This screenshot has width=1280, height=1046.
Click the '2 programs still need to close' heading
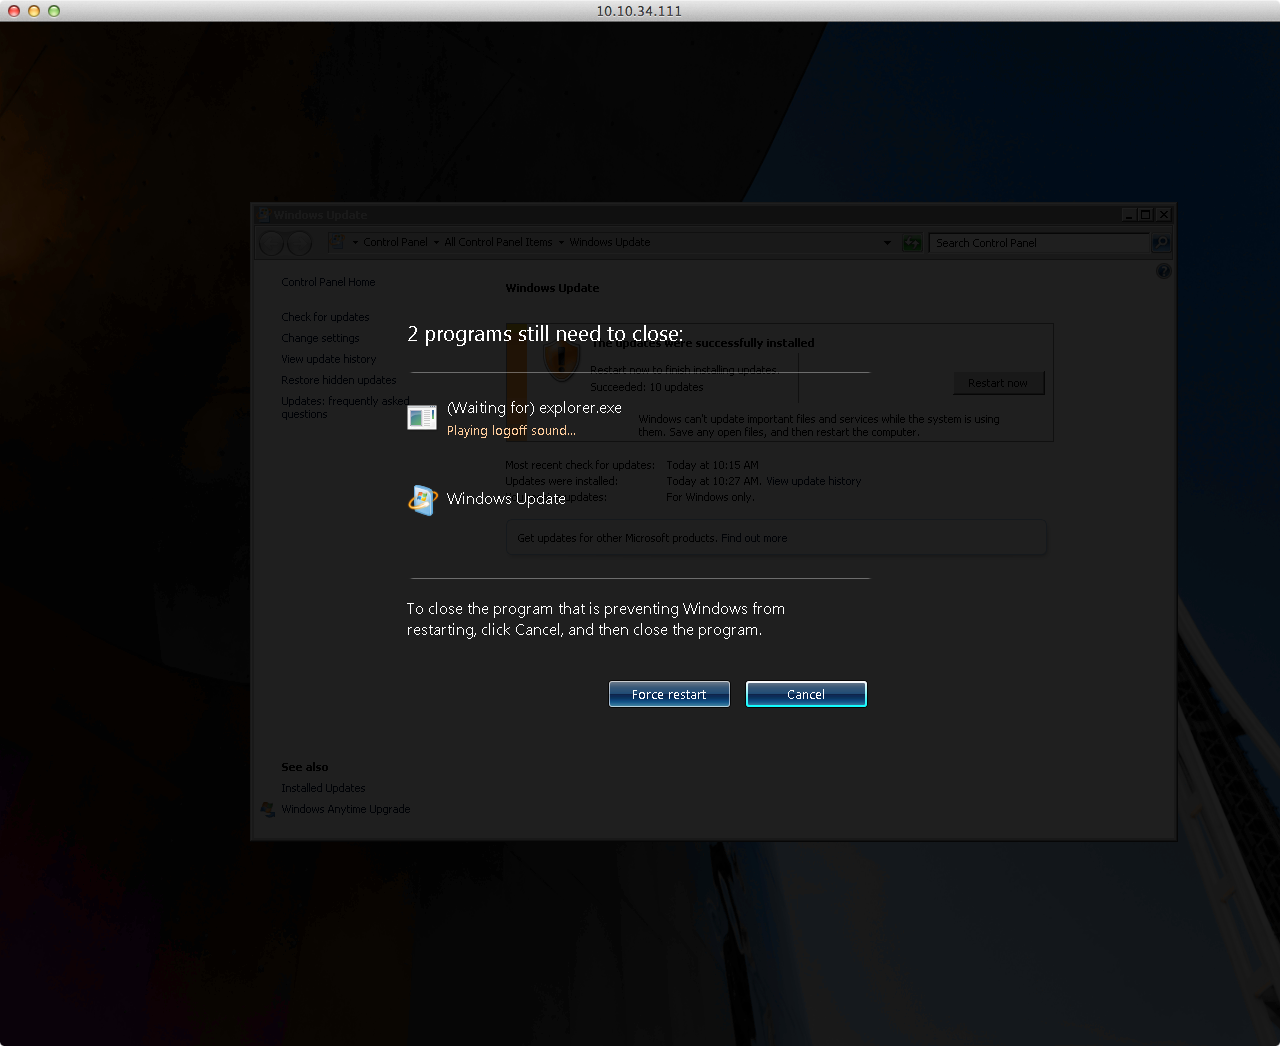(x=545, y=334)
